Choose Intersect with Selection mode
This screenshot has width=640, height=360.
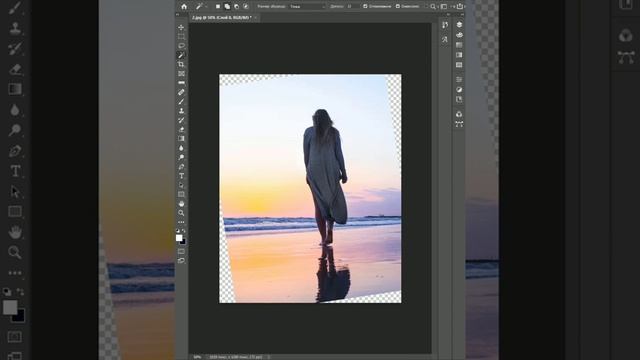pos(246,7)
